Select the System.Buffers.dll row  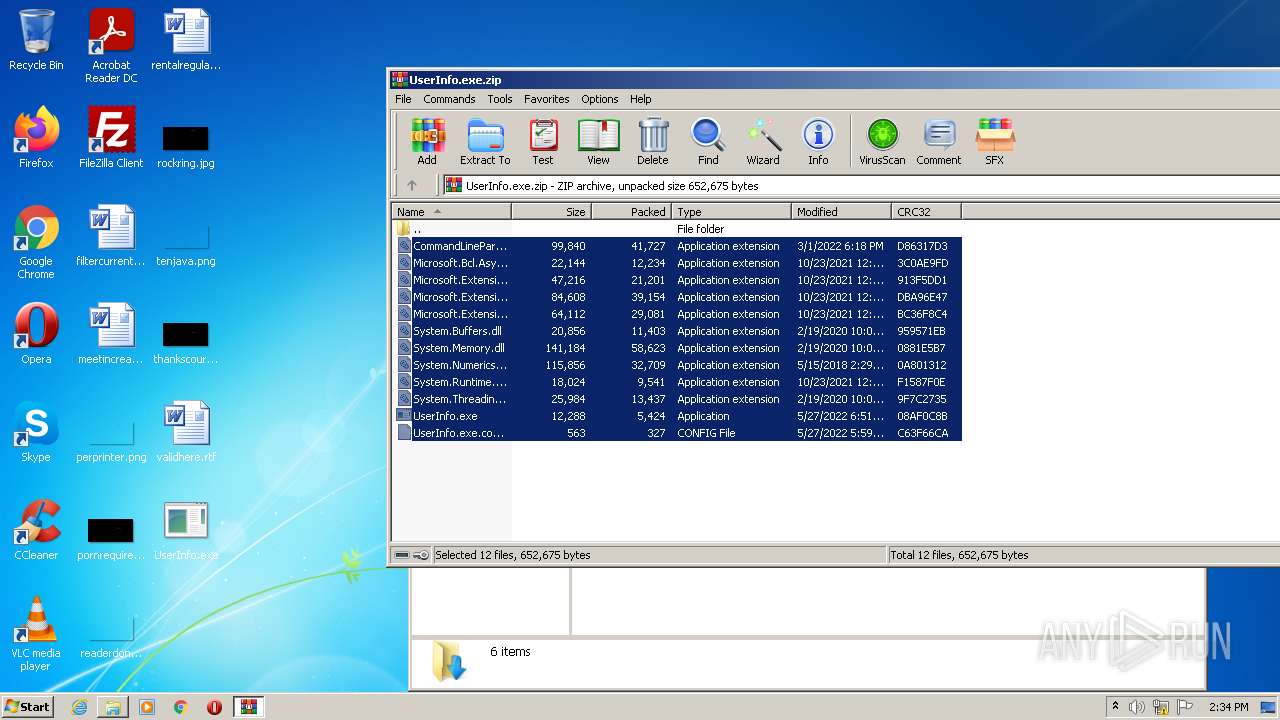coord(676,331)
